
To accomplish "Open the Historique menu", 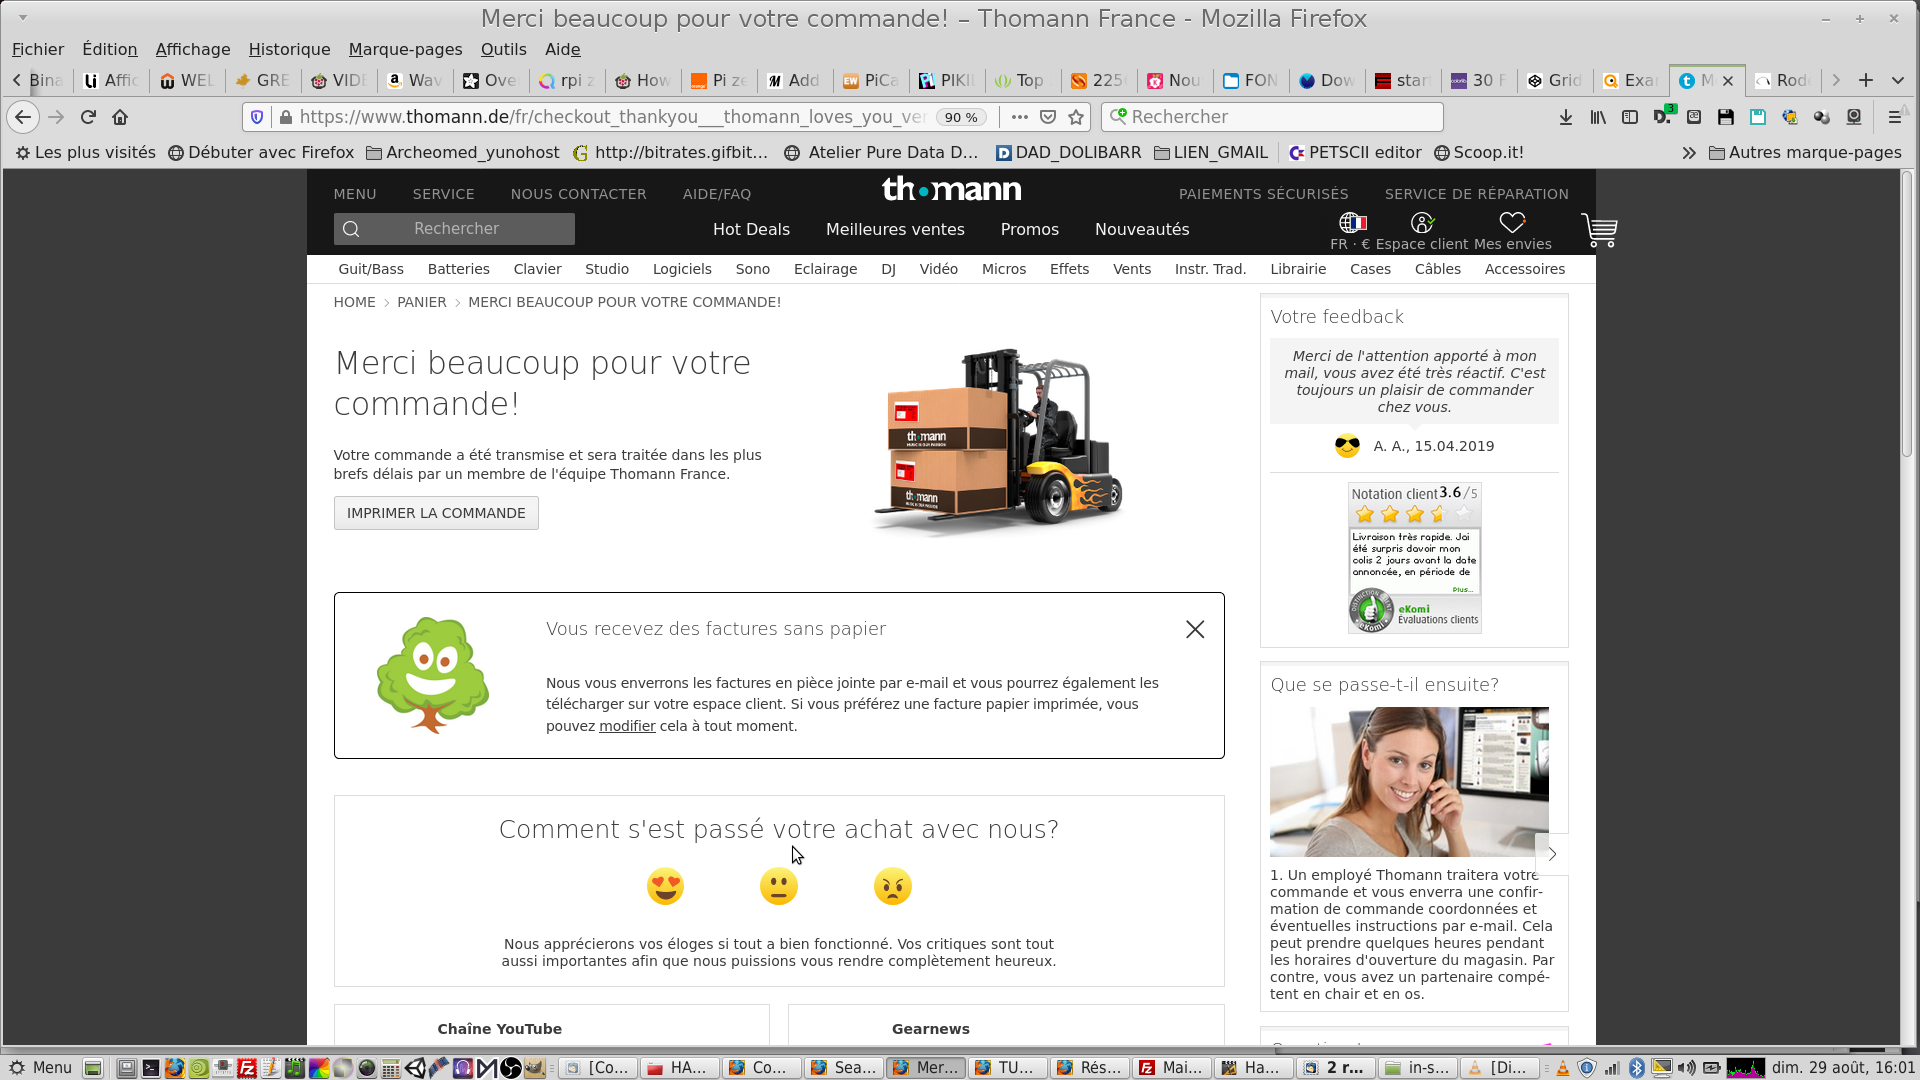I will pos(289,49).
